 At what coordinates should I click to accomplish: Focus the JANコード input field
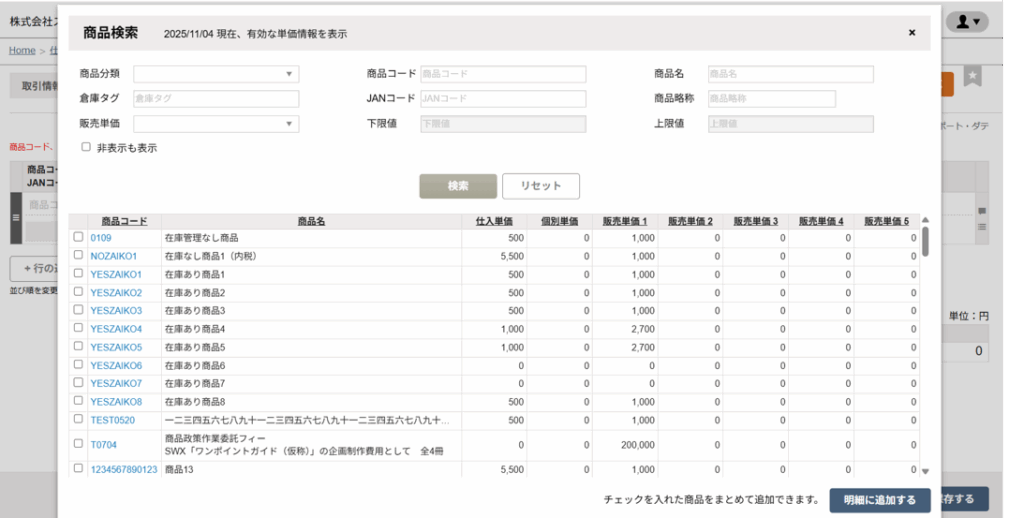[502, 99]
